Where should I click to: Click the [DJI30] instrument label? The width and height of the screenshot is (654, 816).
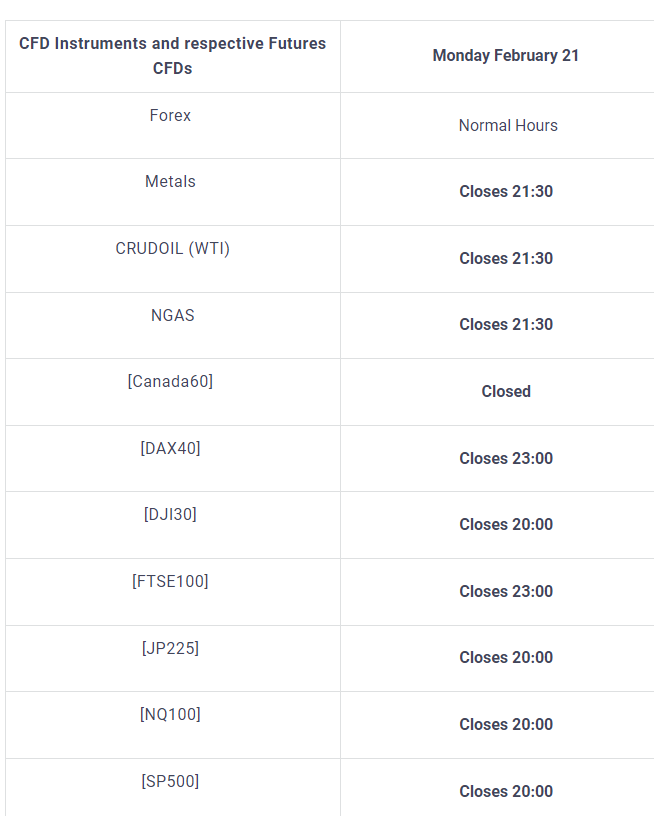click(170, 515)
